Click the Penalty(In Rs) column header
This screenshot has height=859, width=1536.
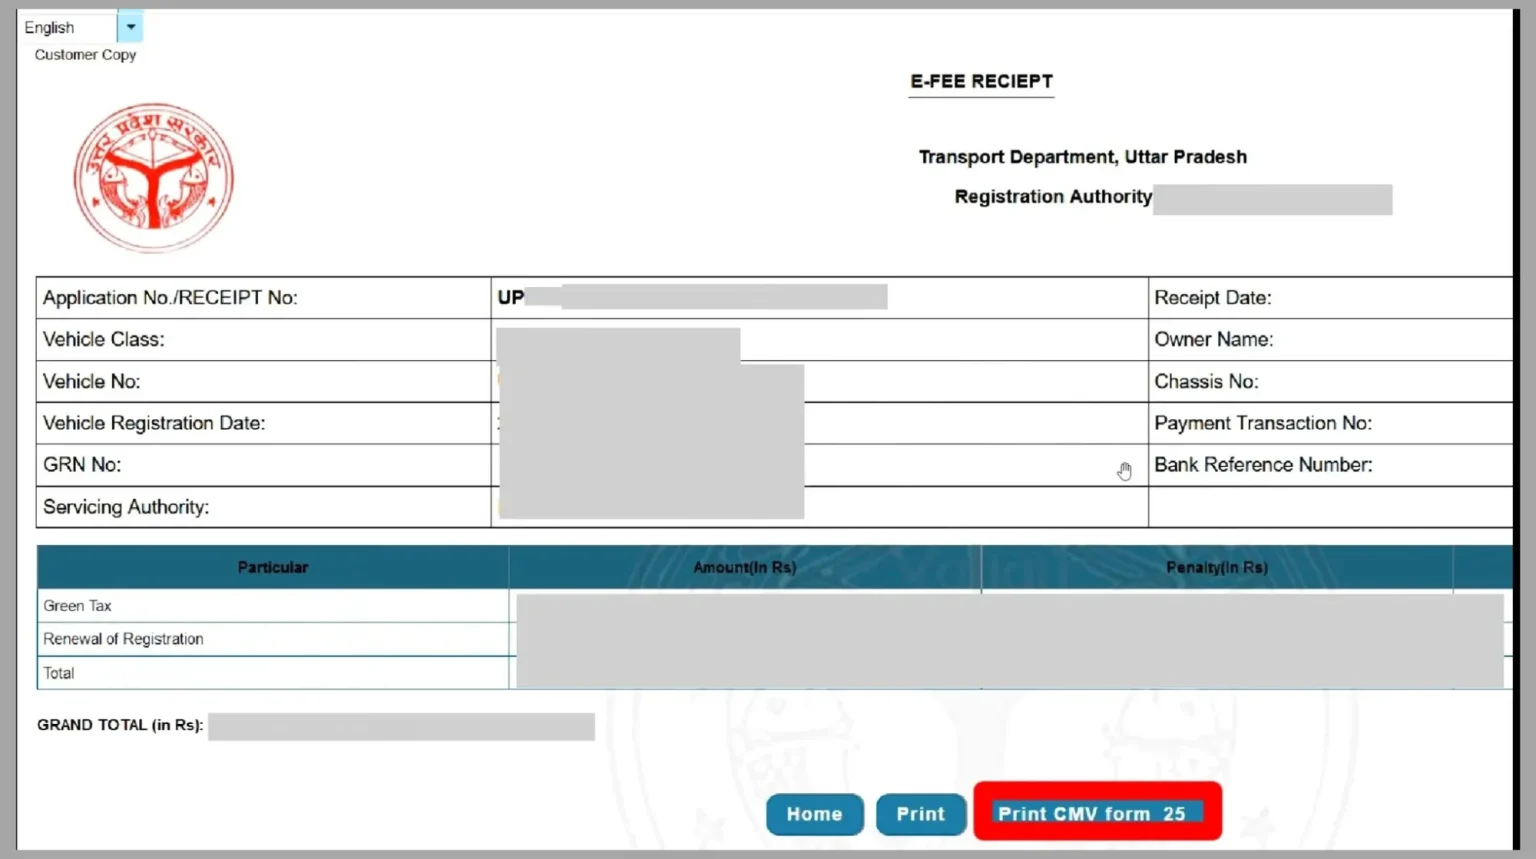1216,567
